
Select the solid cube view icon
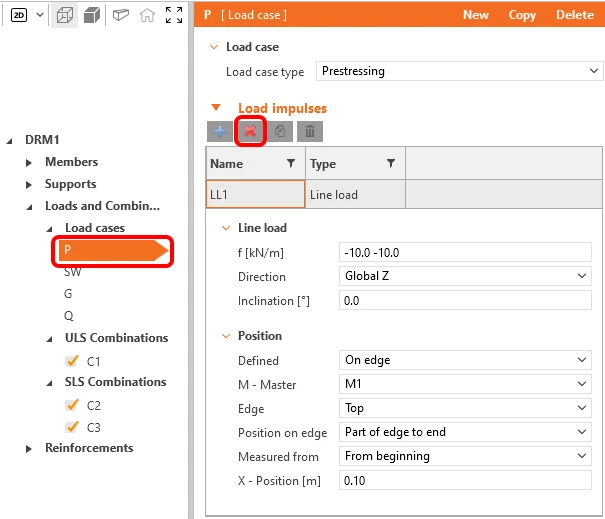tap(92, 15)
